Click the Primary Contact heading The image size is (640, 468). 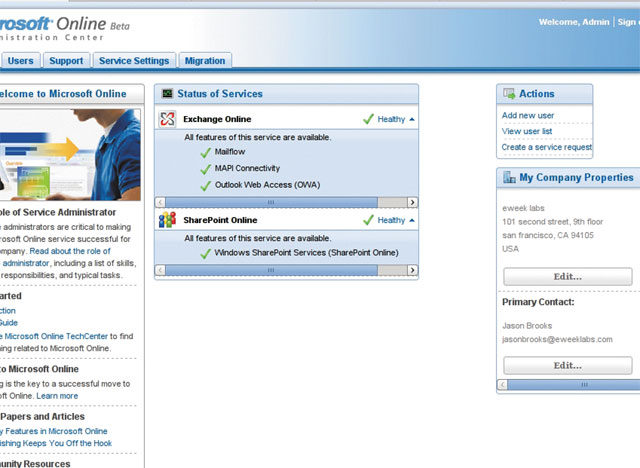[x=538, y=302]
